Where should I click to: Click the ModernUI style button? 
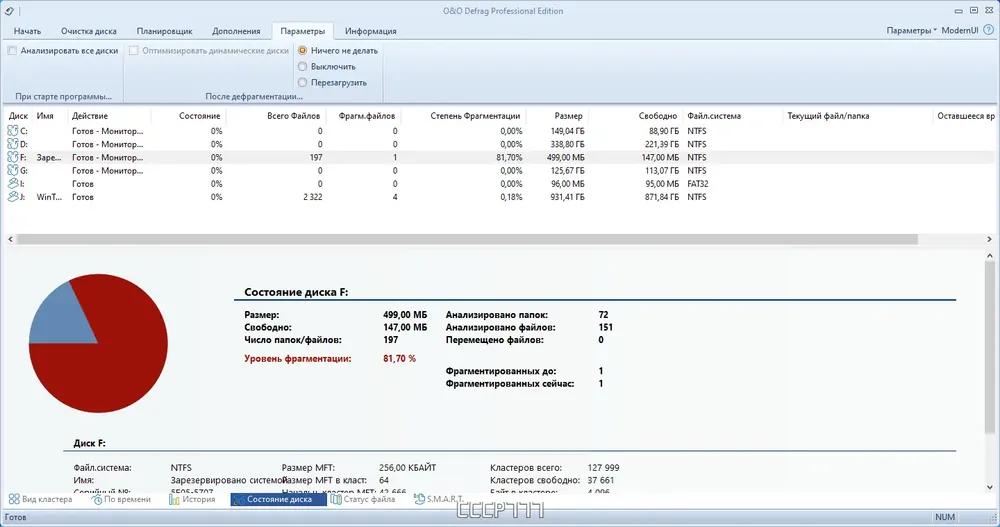960,30
